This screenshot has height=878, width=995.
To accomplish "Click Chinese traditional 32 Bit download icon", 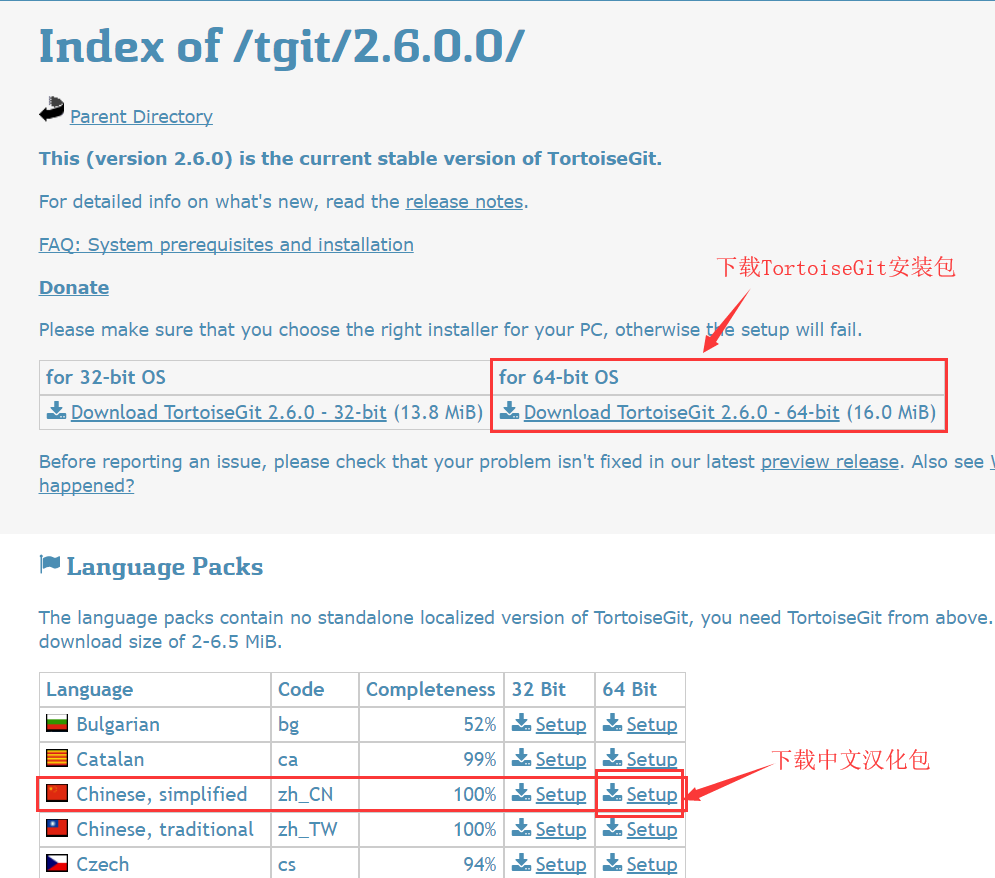I will coord(522,827).
